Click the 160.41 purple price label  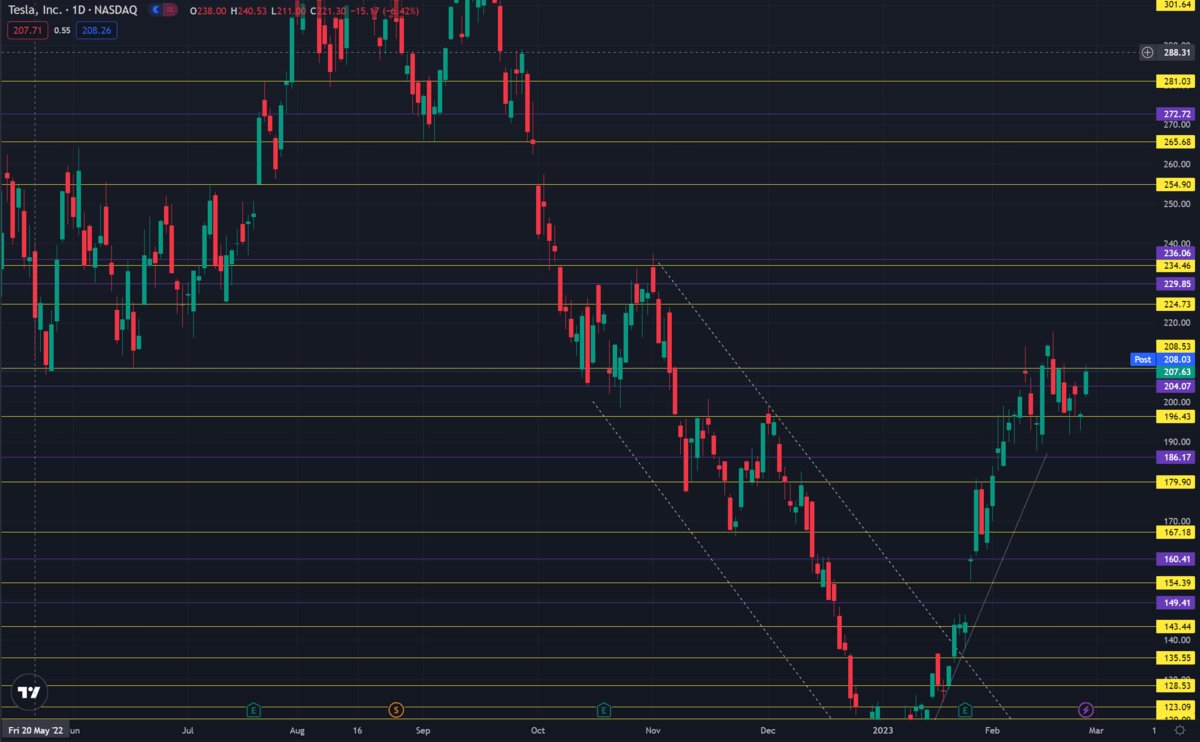tap(1176, 559)
